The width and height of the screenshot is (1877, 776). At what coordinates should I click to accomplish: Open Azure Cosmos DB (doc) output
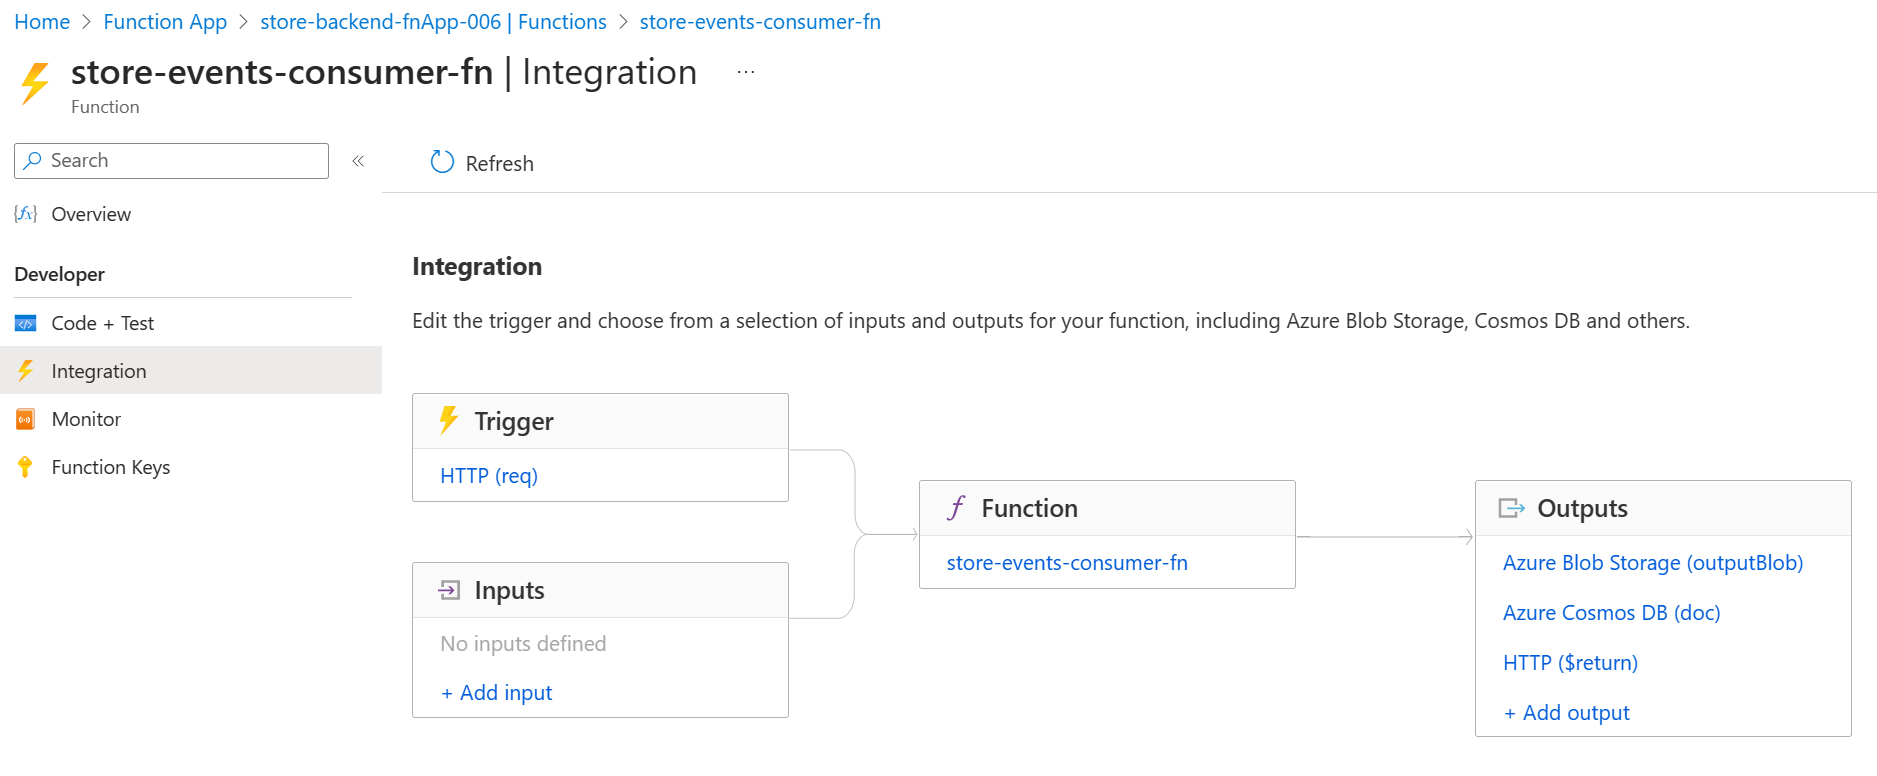(1611, 613)
